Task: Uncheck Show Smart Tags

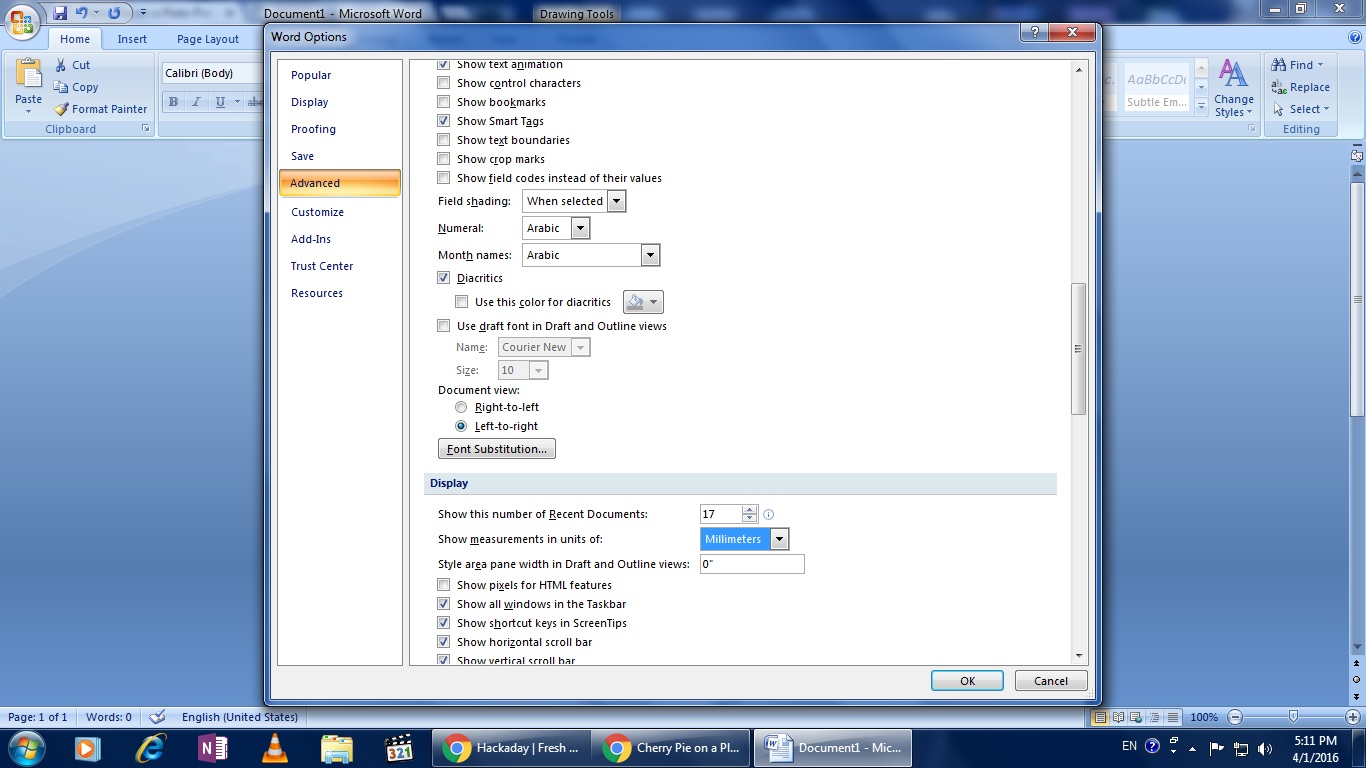Action: click(444, 121)
